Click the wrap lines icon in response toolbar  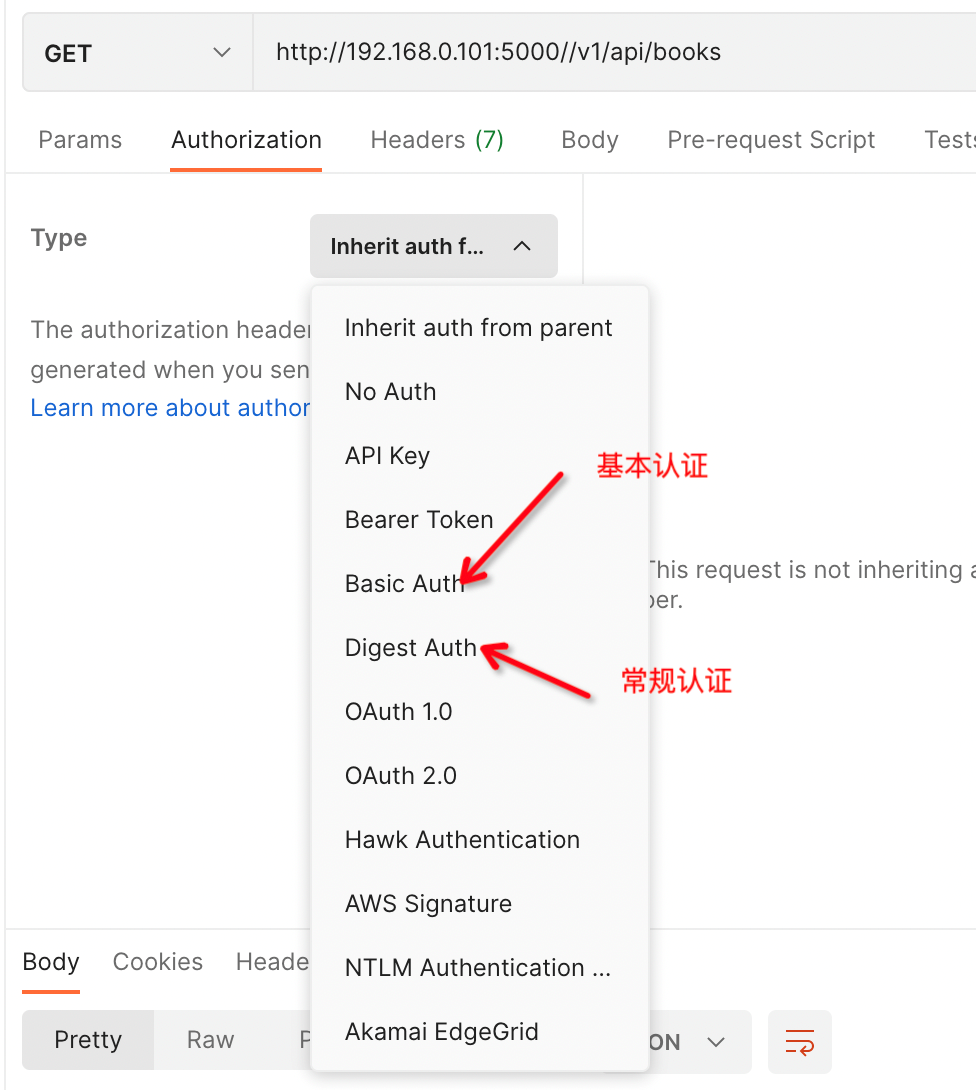coord(799,1041)
